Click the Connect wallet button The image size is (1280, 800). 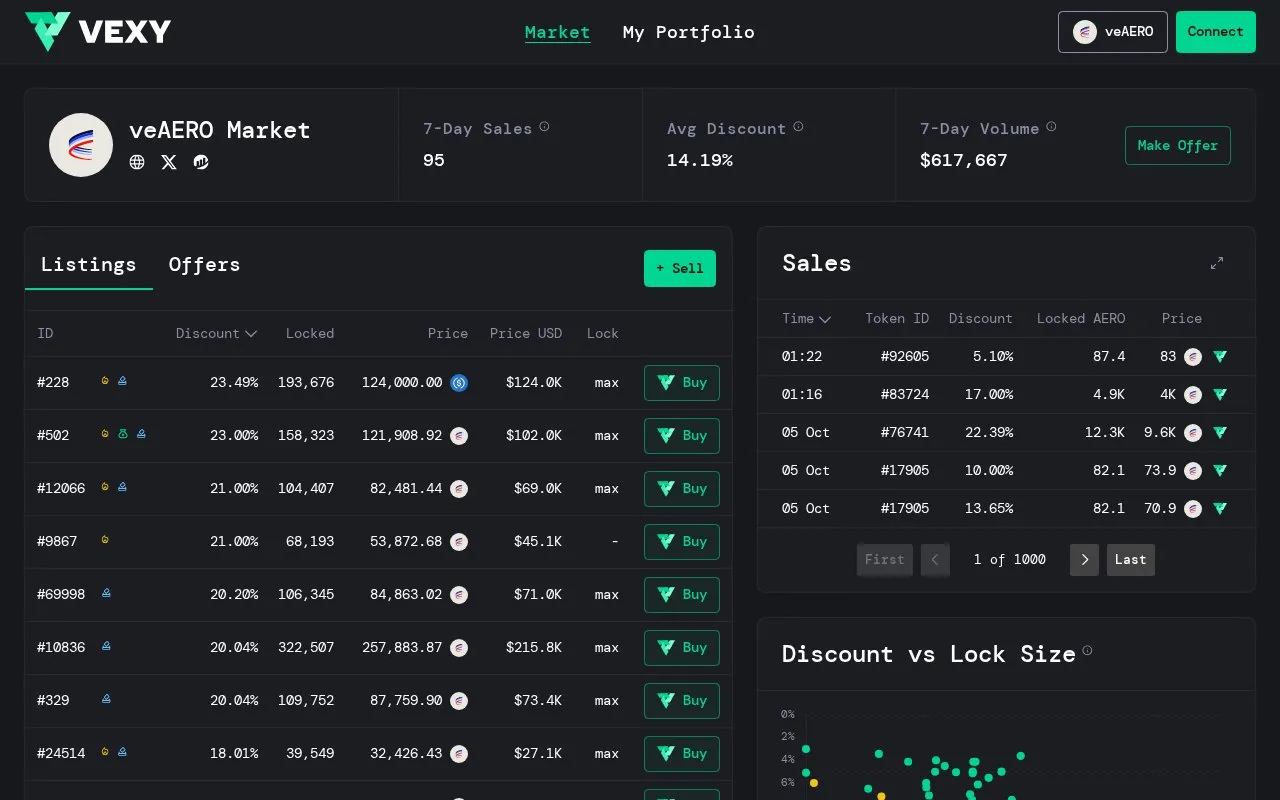tap(1216, 32)
